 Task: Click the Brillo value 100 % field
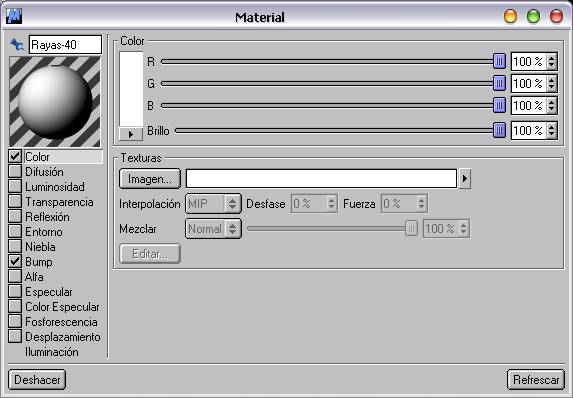[x=528, y=130]
